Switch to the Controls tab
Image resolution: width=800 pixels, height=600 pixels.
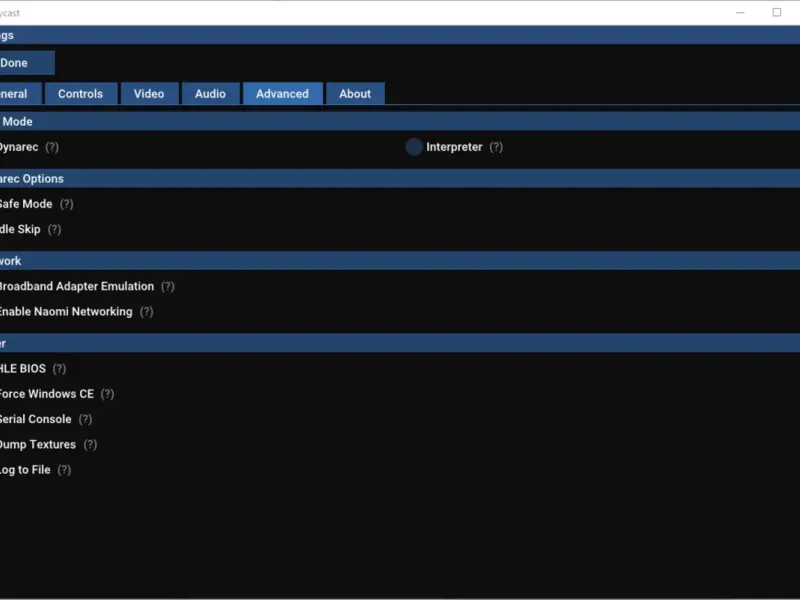(x=81, y=94)
